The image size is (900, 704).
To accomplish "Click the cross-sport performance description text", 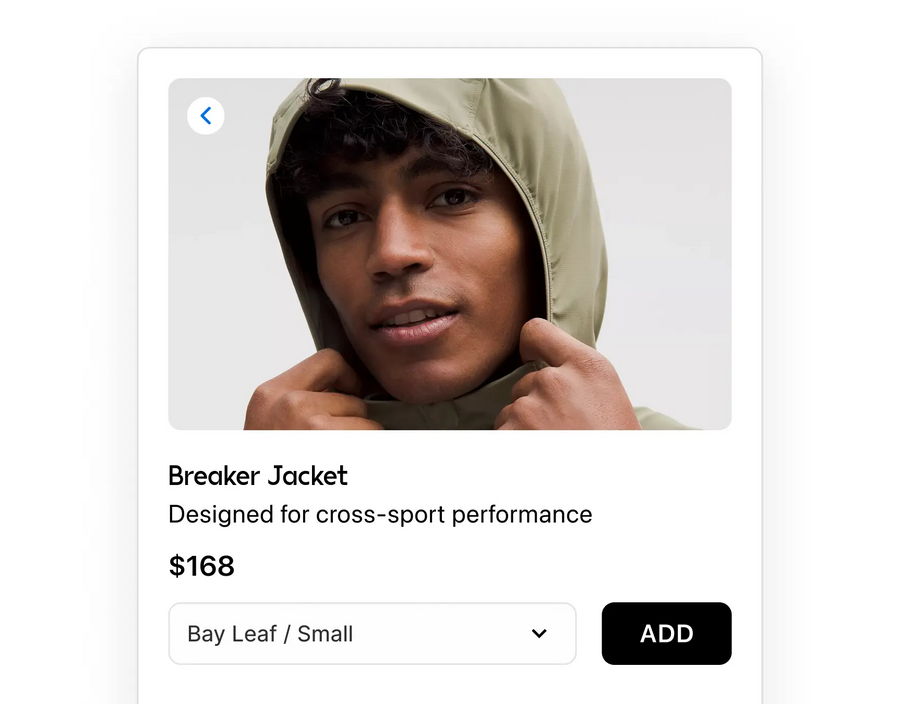I will click(380, 514).
